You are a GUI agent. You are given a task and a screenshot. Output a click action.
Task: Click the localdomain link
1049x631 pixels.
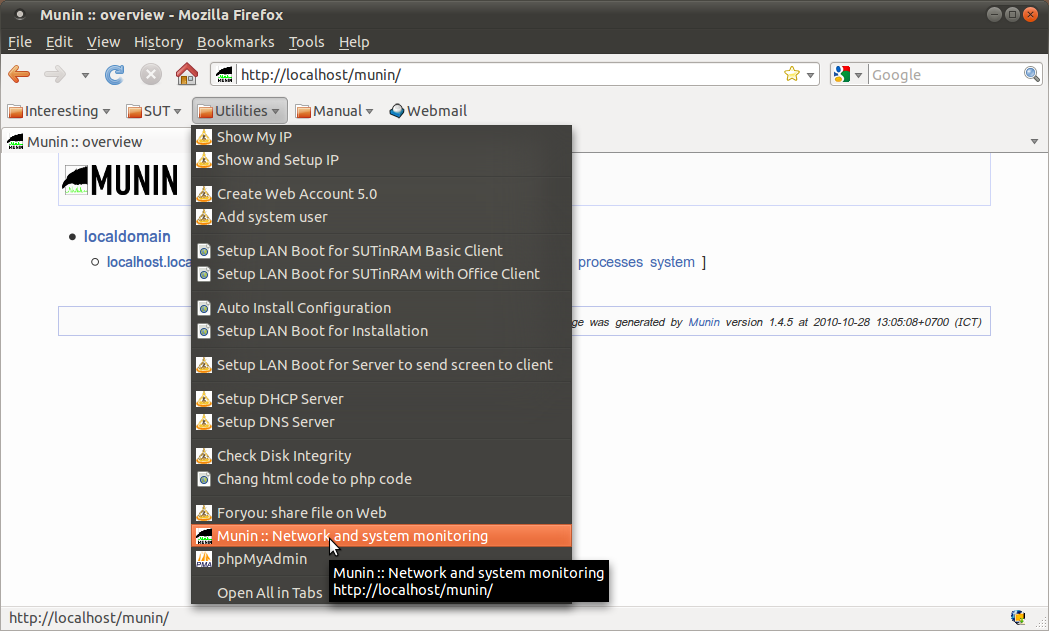(x=127, y=236)
